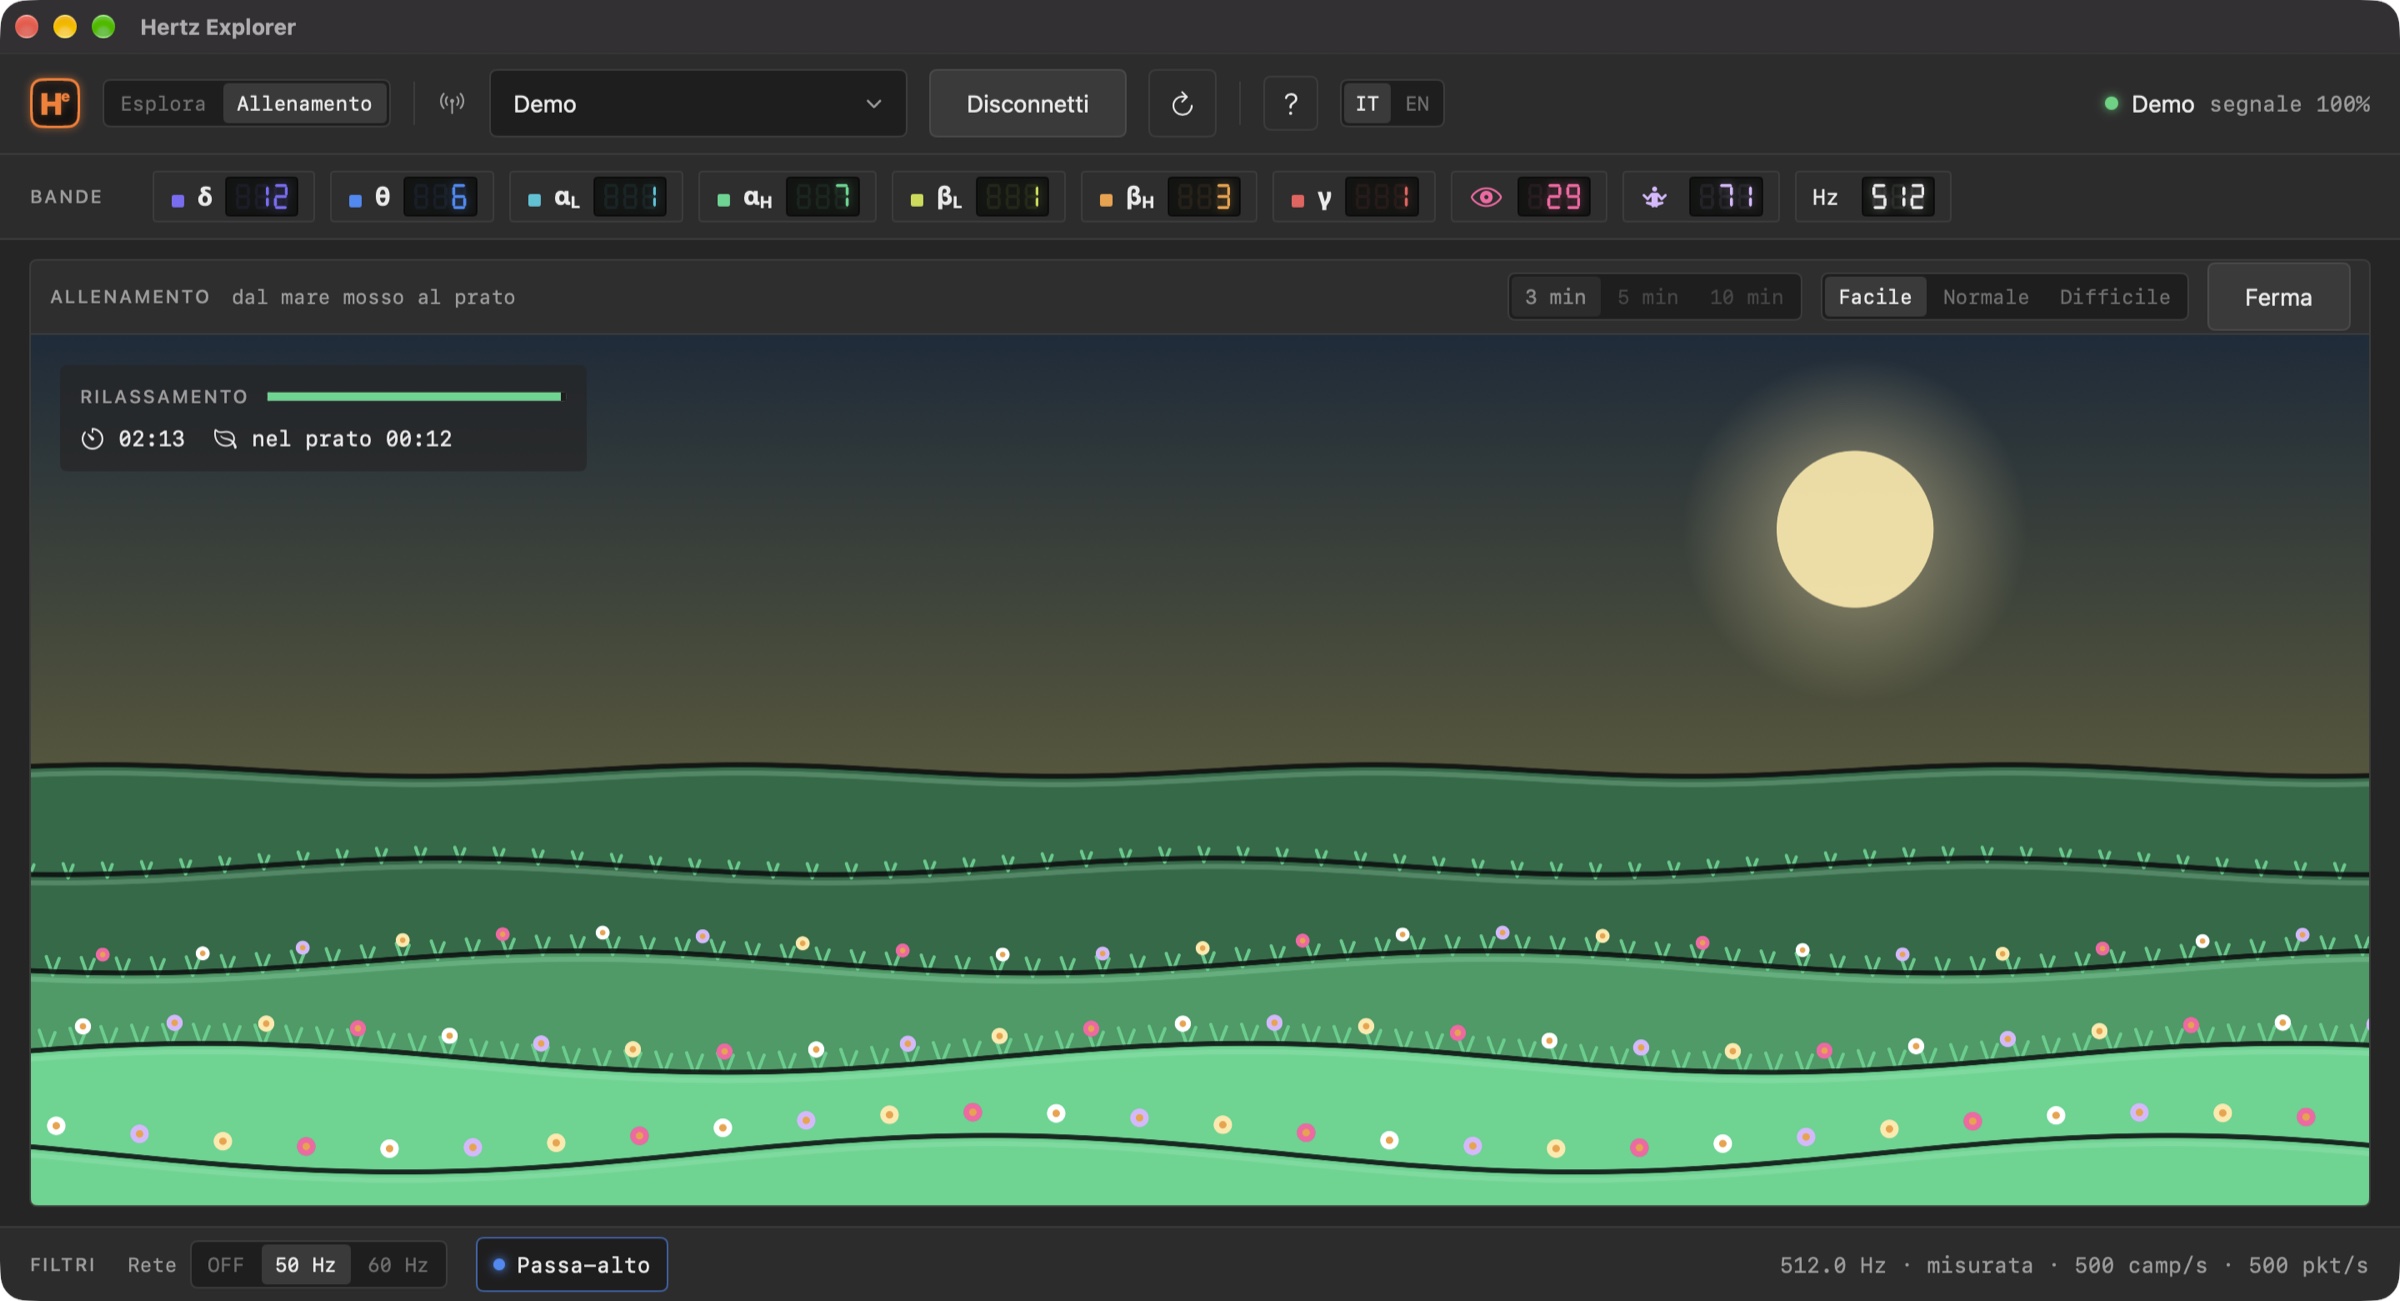This screenshot has width=2400, height=1301.
Task: Select the Allenamento tab
Action: point(304,103)
